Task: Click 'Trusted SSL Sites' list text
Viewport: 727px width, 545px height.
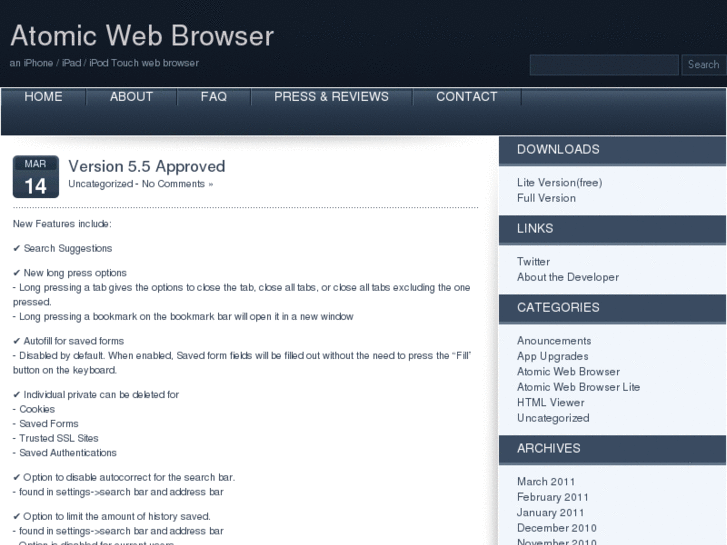Action: click(59, 438)
